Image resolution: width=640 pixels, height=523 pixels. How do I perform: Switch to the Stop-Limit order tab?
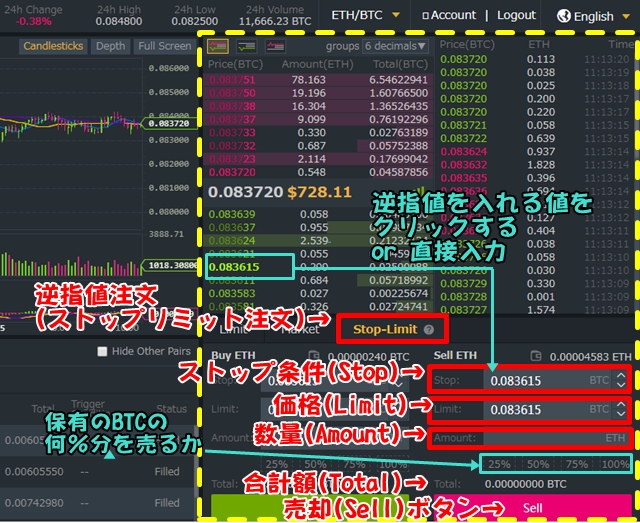[x=385, y=329]
